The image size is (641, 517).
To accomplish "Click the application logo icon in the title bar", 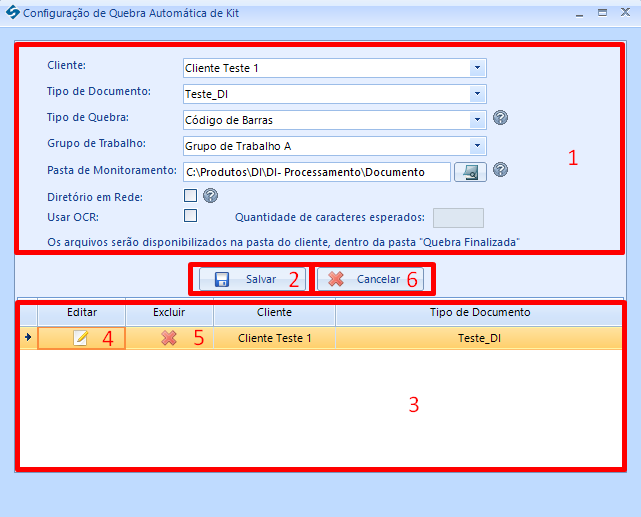I will [x=12, y=14].
